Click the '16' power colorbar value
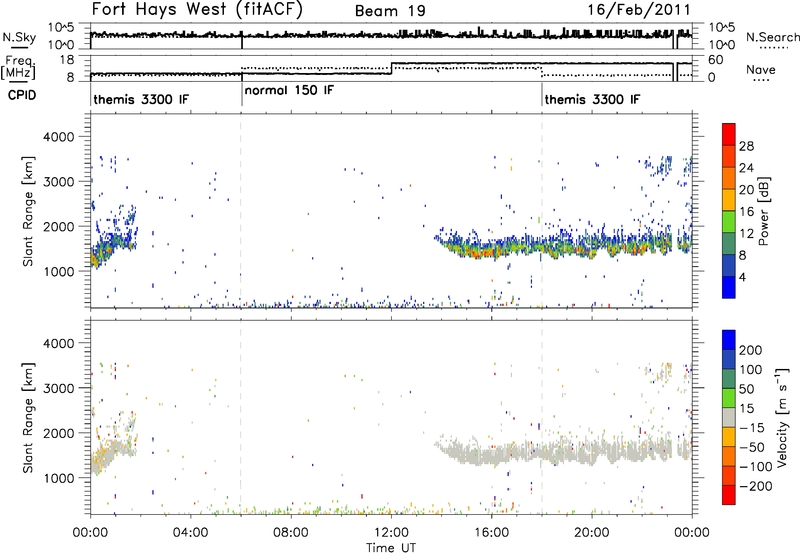This screenshot has height=554, width=800. pos(746,212)
